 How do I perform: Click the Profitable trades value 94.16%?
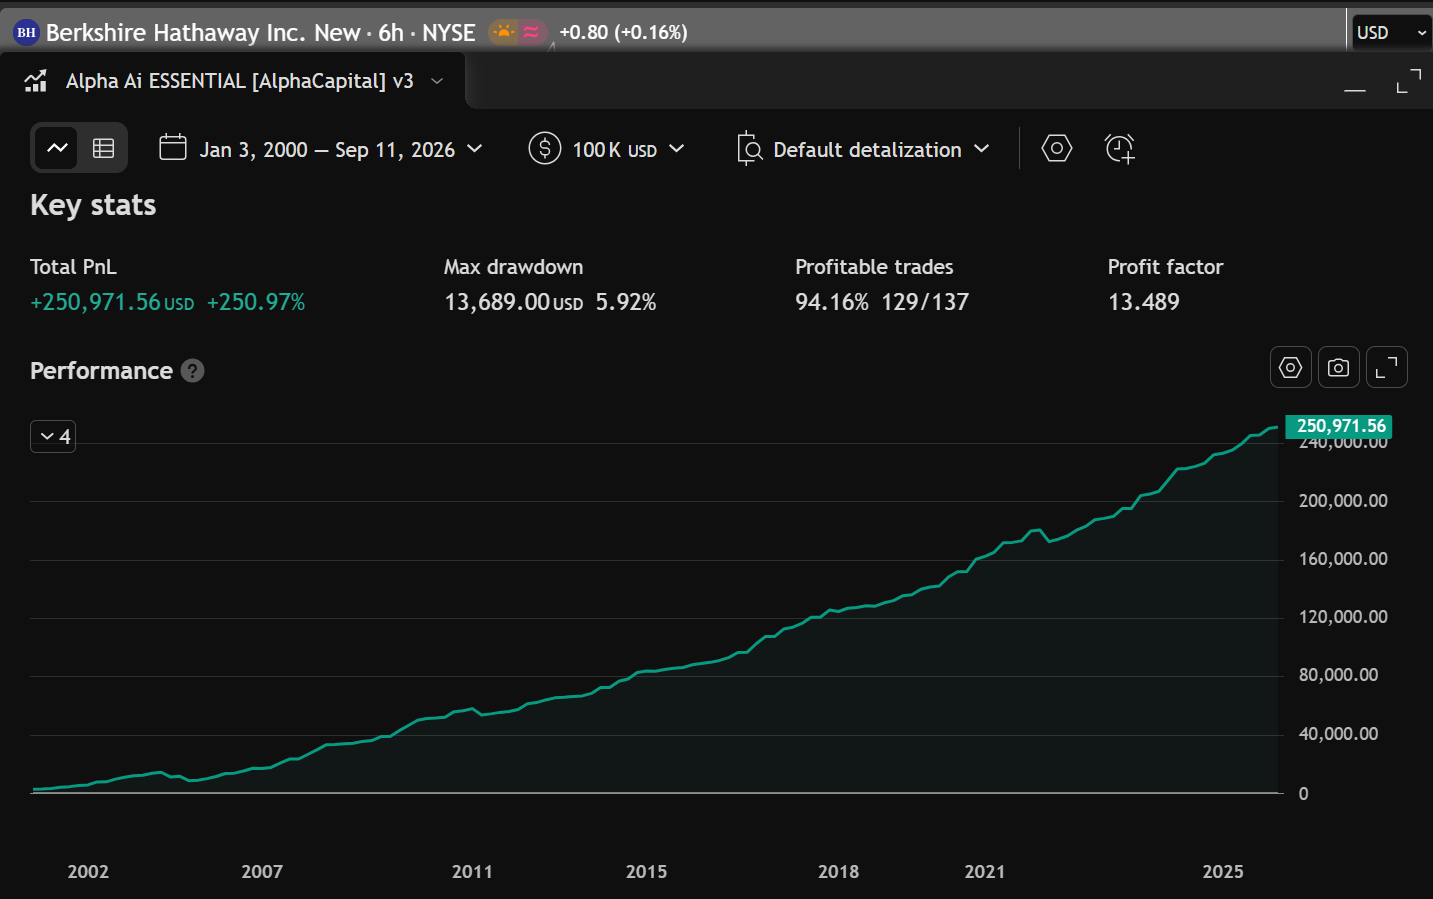[832, 302]
